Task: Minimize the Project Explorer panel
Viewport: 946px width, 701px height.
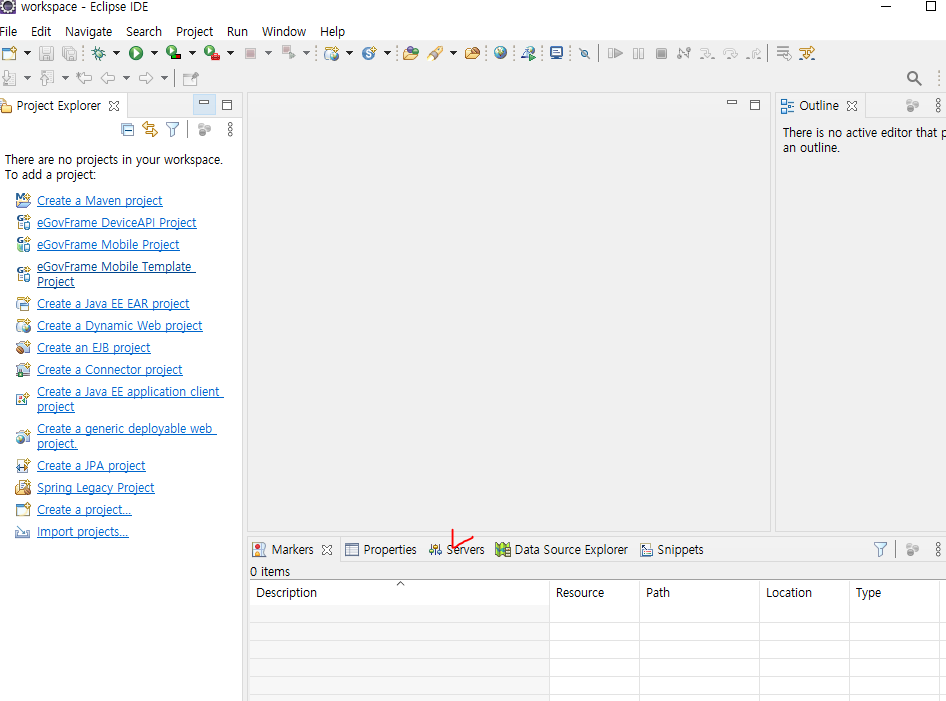Action: click(204, 105)
